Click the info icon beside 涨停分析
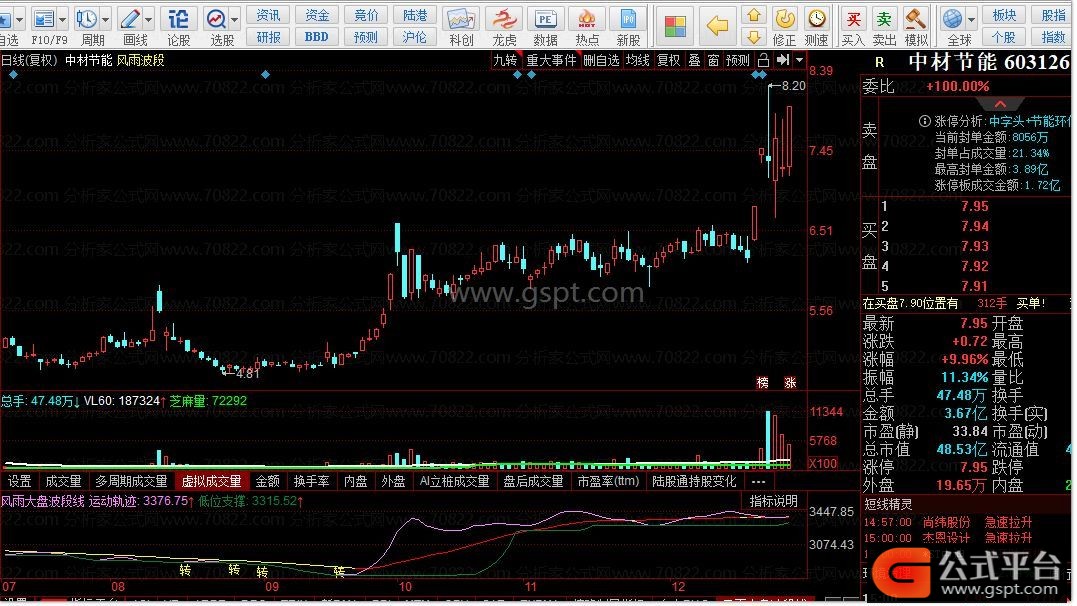 [x=925, y=121]
